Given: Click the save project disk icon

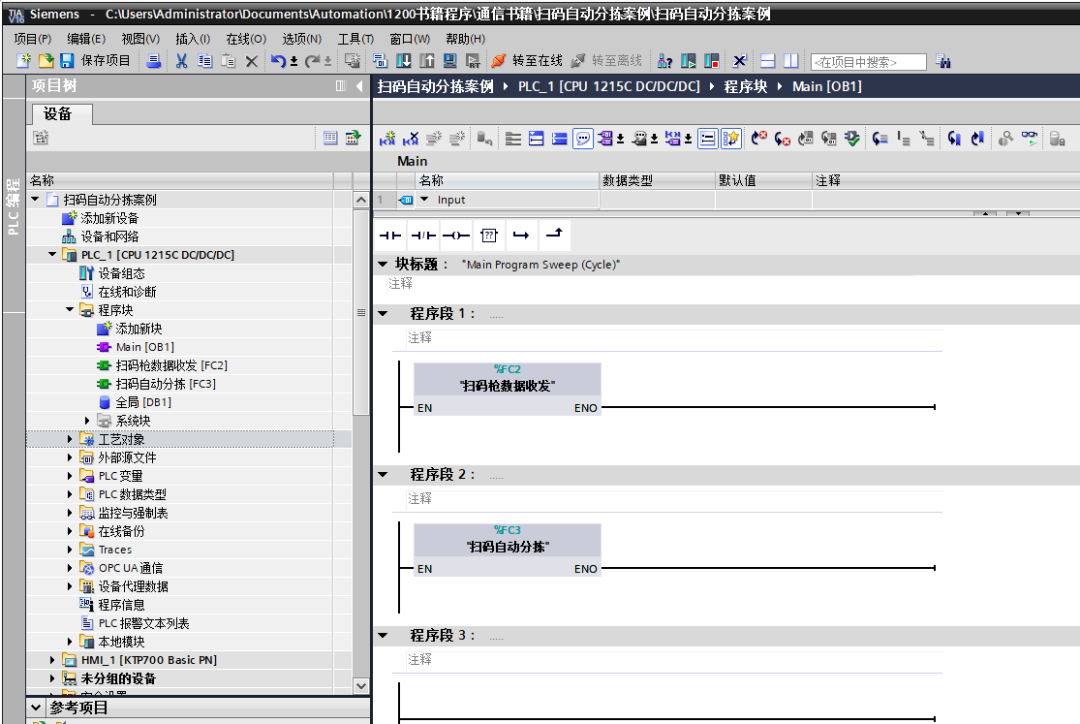Looking at the screenshot, I should (67, 61).
